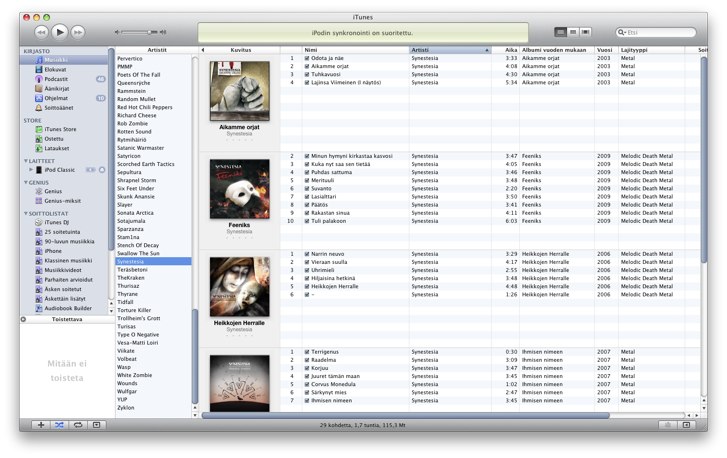The image size is (727, 458).
Task: Click the Etsi search field
Action: tap(656, 32)
